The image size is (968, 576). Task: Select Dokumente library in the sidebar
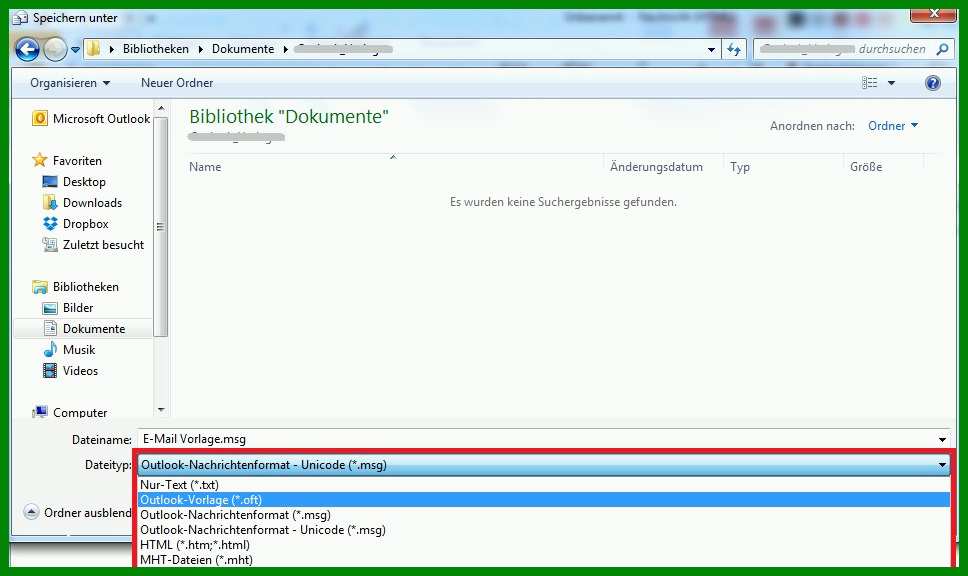point(94,328)
